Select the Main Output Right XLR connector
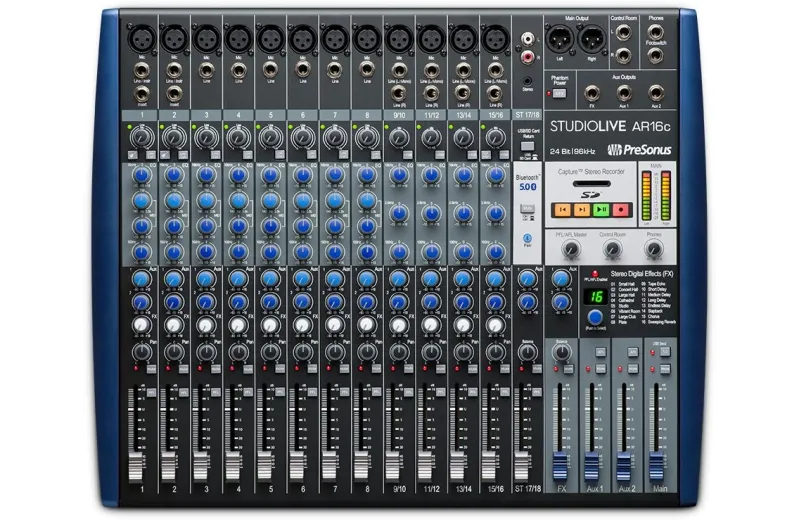 click(592, 39)
